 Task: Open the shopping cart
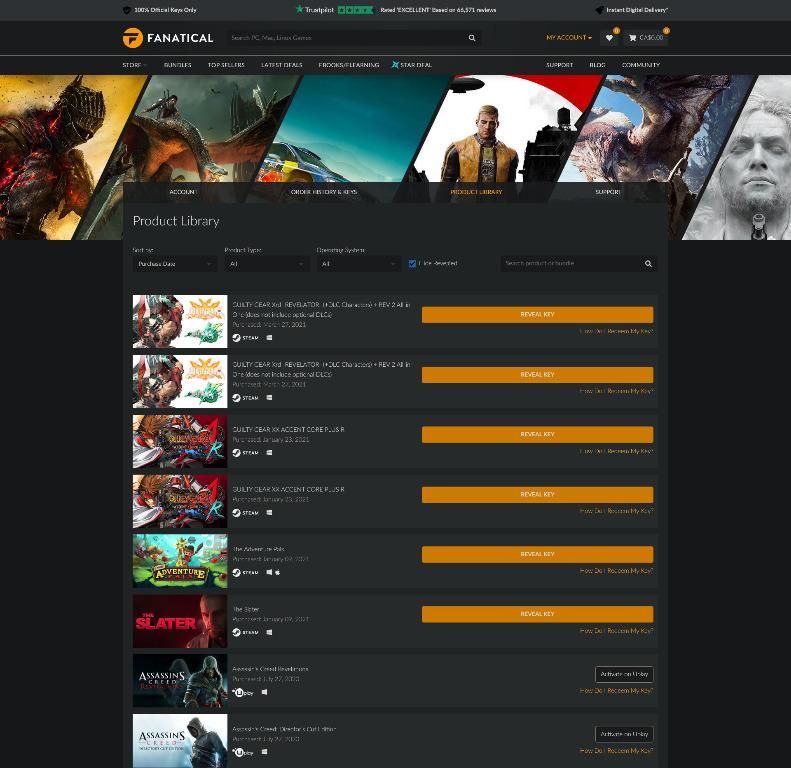646,38
